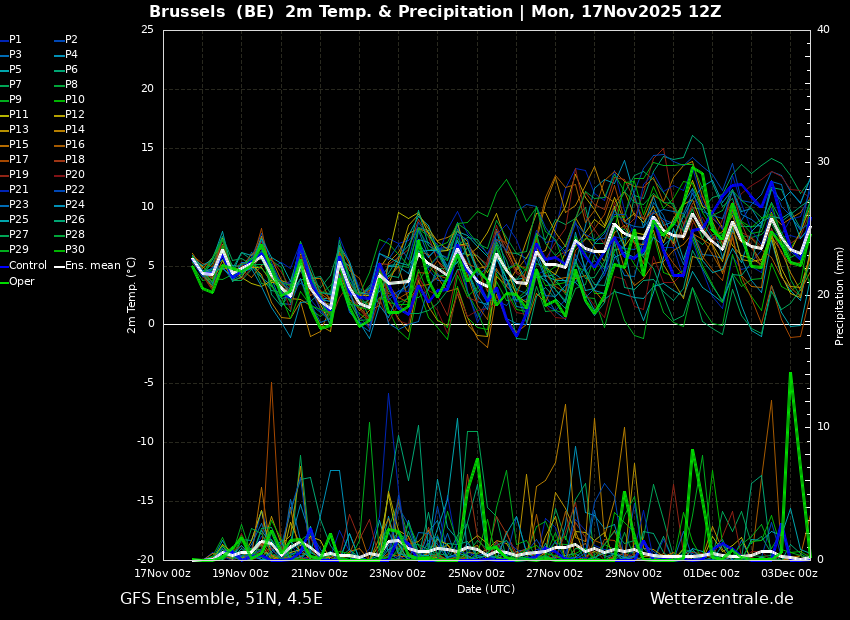
Task: Click the 03Dec 00z date tick label
Action: pos(789,573)
